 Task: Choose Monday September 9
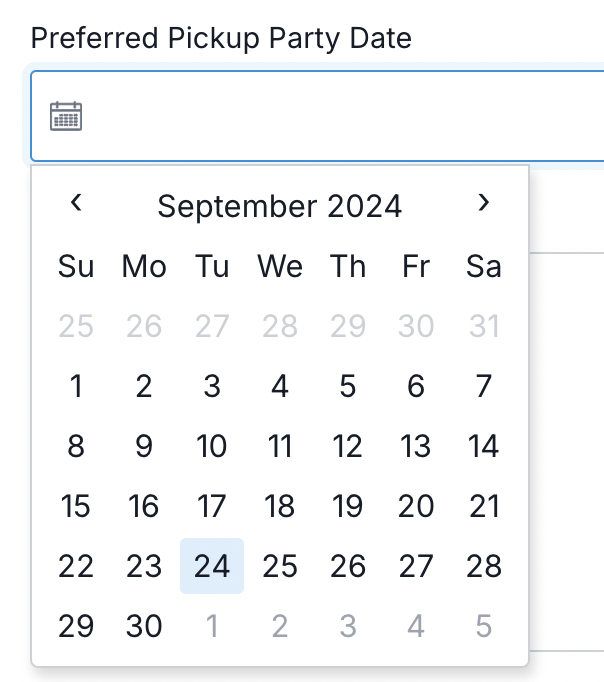144,446
